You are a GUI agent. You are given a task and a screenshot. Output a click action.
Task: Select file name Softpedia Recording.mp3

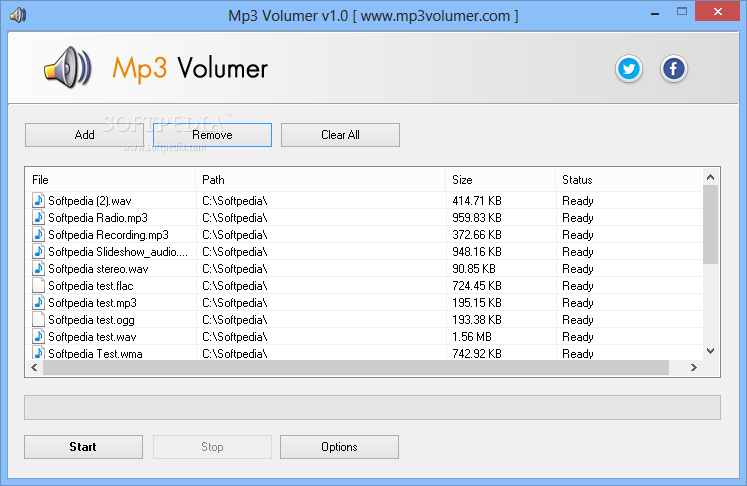point(108,235)
